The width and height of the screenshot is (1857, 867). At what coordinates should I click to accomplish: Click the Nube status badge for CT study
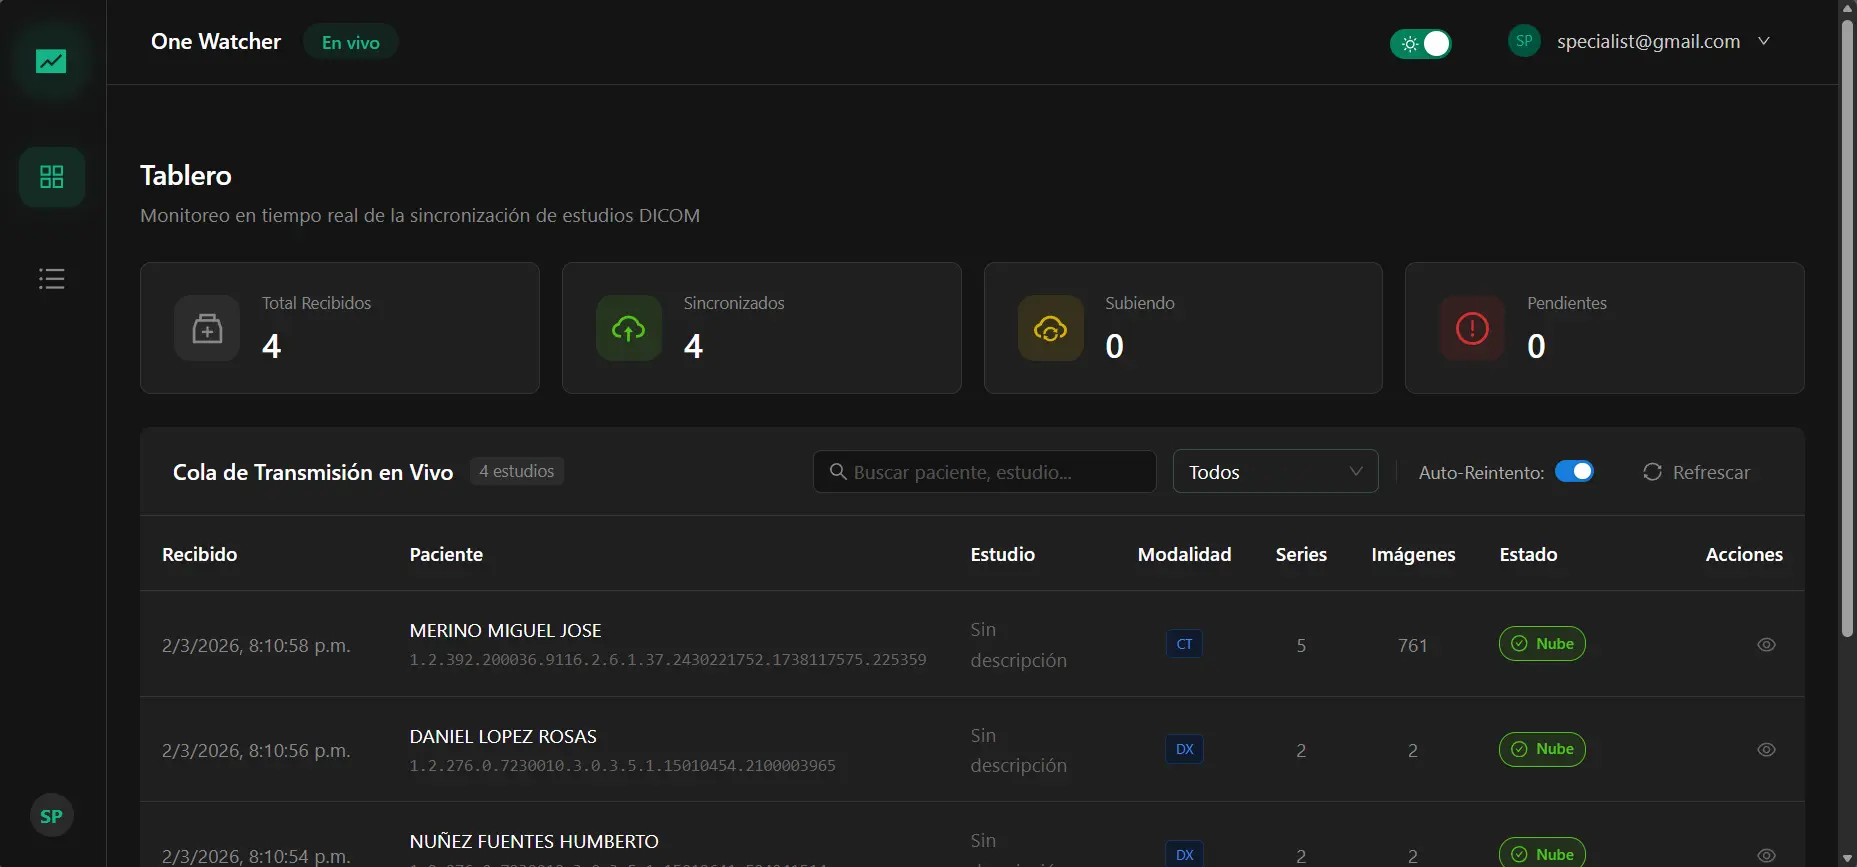click(1542, 644)
